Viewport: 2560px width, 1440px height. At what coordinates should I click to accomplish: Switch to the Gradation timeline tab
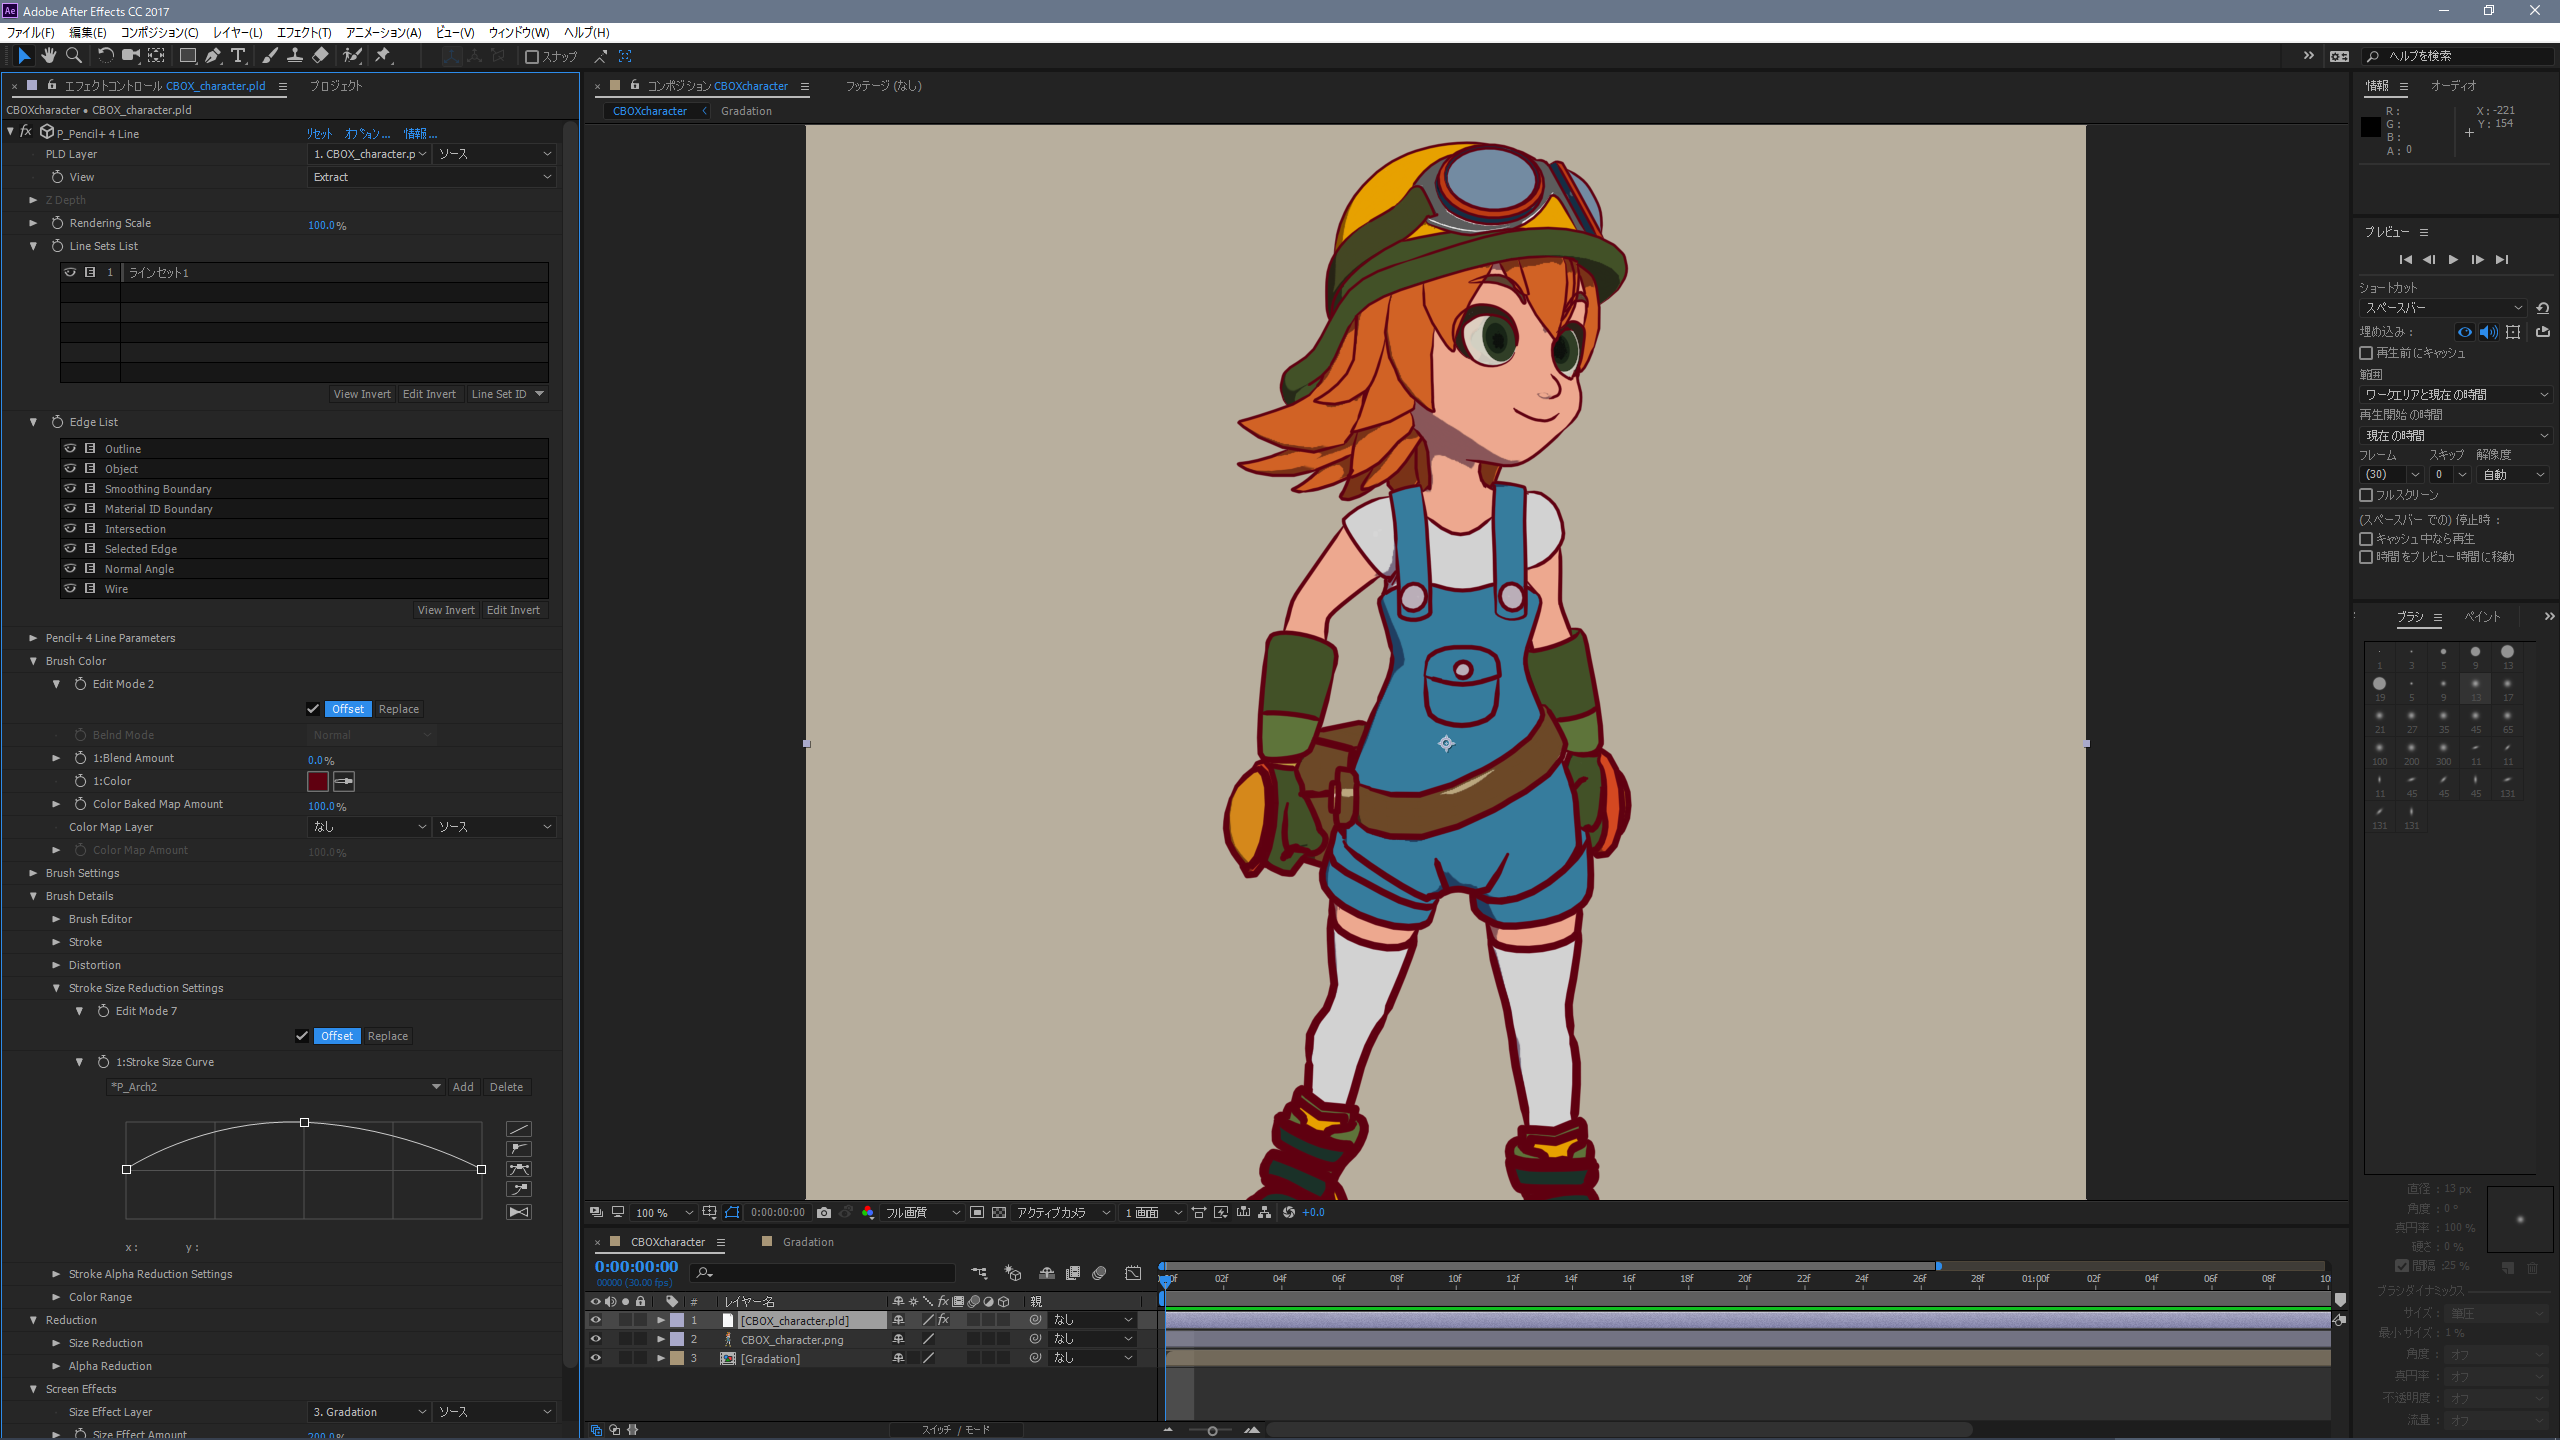(x=807, y=1242)
